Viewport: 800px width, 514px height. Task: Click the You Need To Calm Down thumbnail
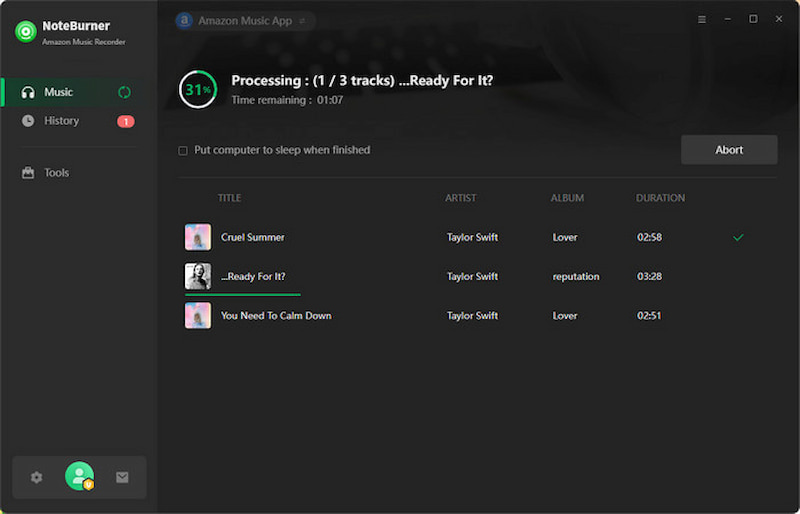(x=198, y=315)
